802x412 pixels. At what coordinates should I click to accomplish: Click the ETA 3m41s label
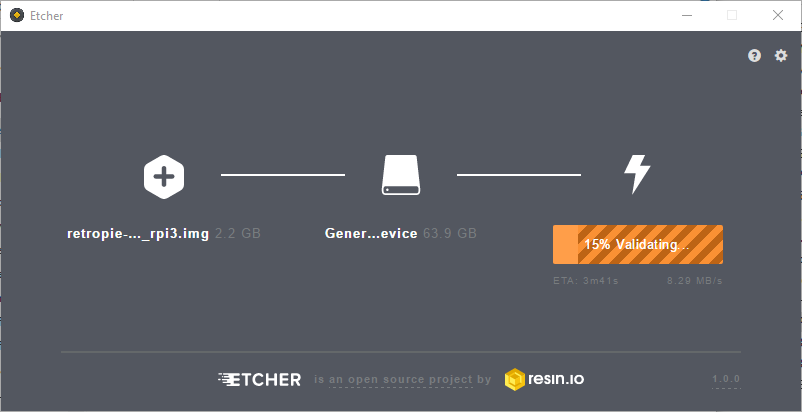586,281
